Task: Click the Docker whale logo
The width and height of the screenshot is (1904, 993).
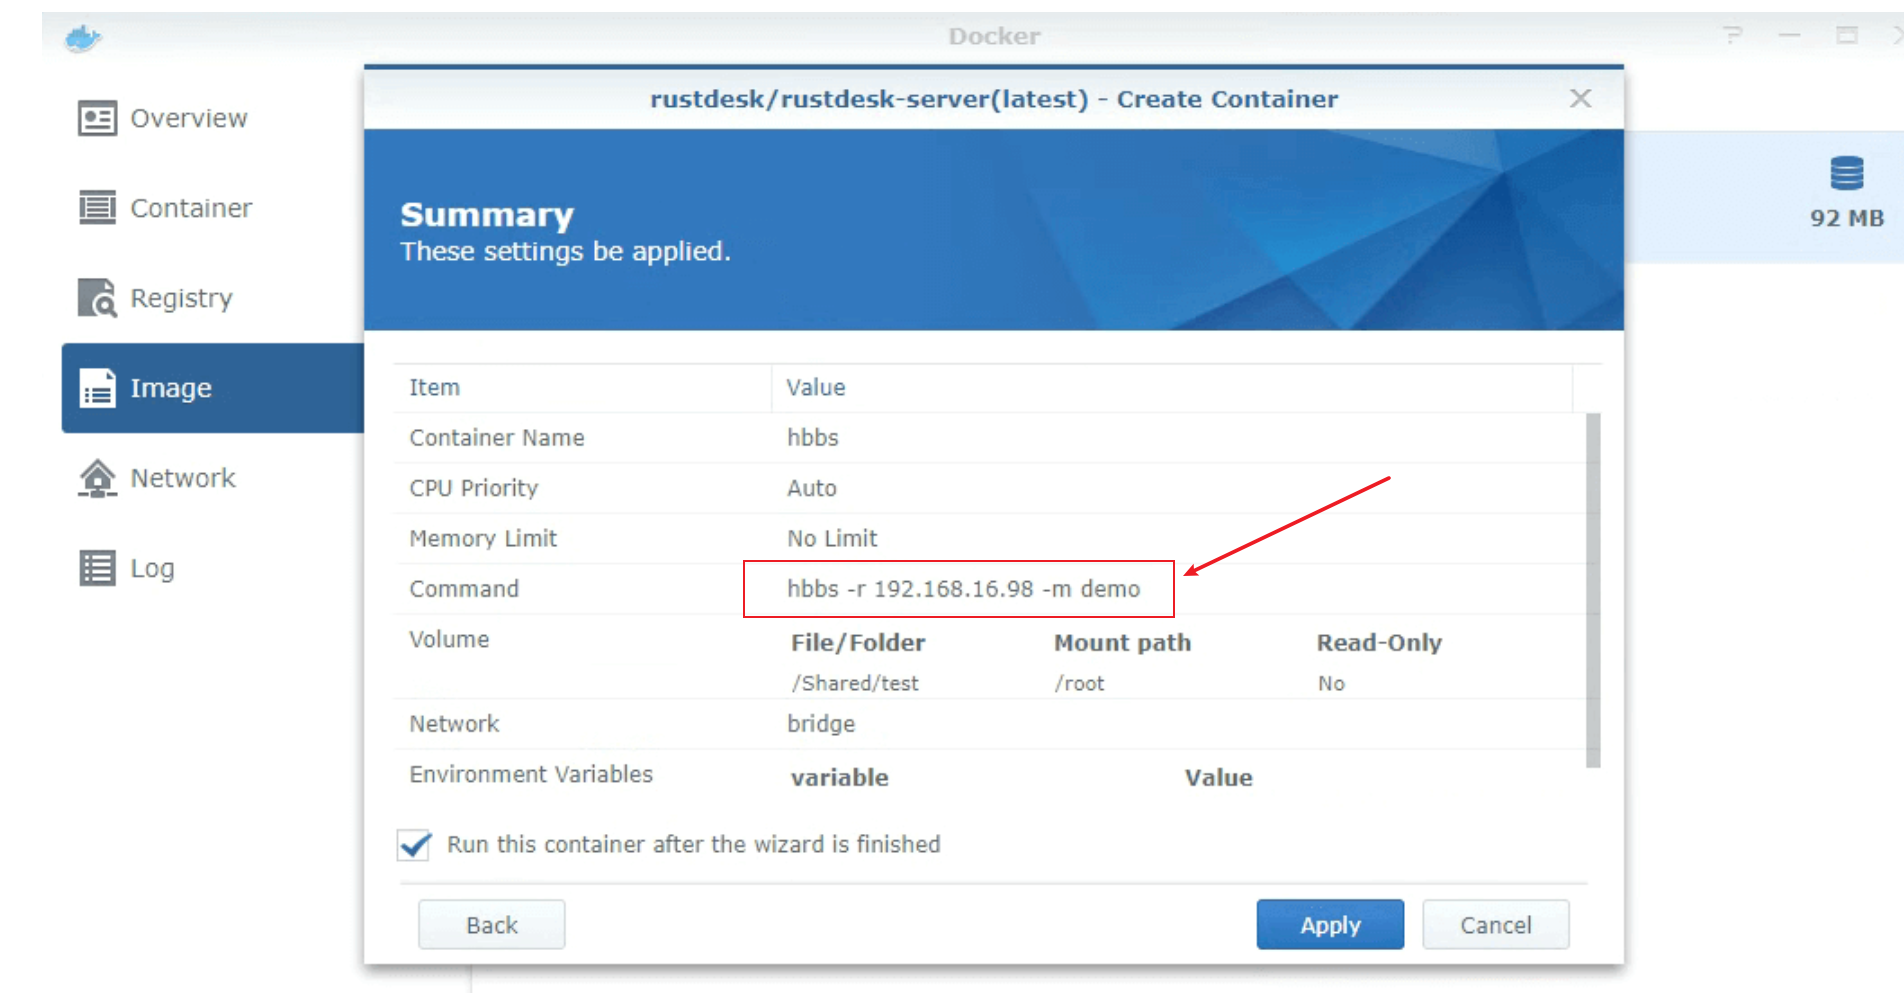Action: click(x=82, y=36)
